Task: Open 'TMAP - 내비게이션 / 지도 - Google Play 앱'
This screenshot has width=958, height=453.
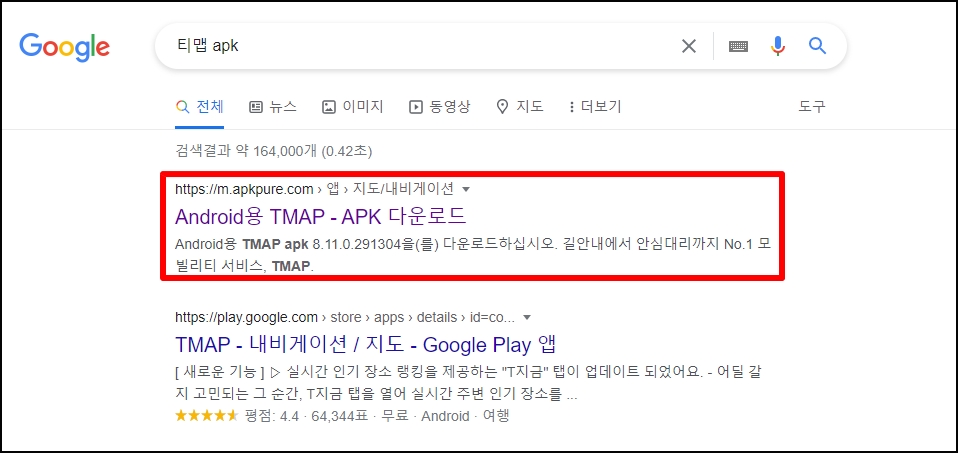Action: (x=365, y=344)
